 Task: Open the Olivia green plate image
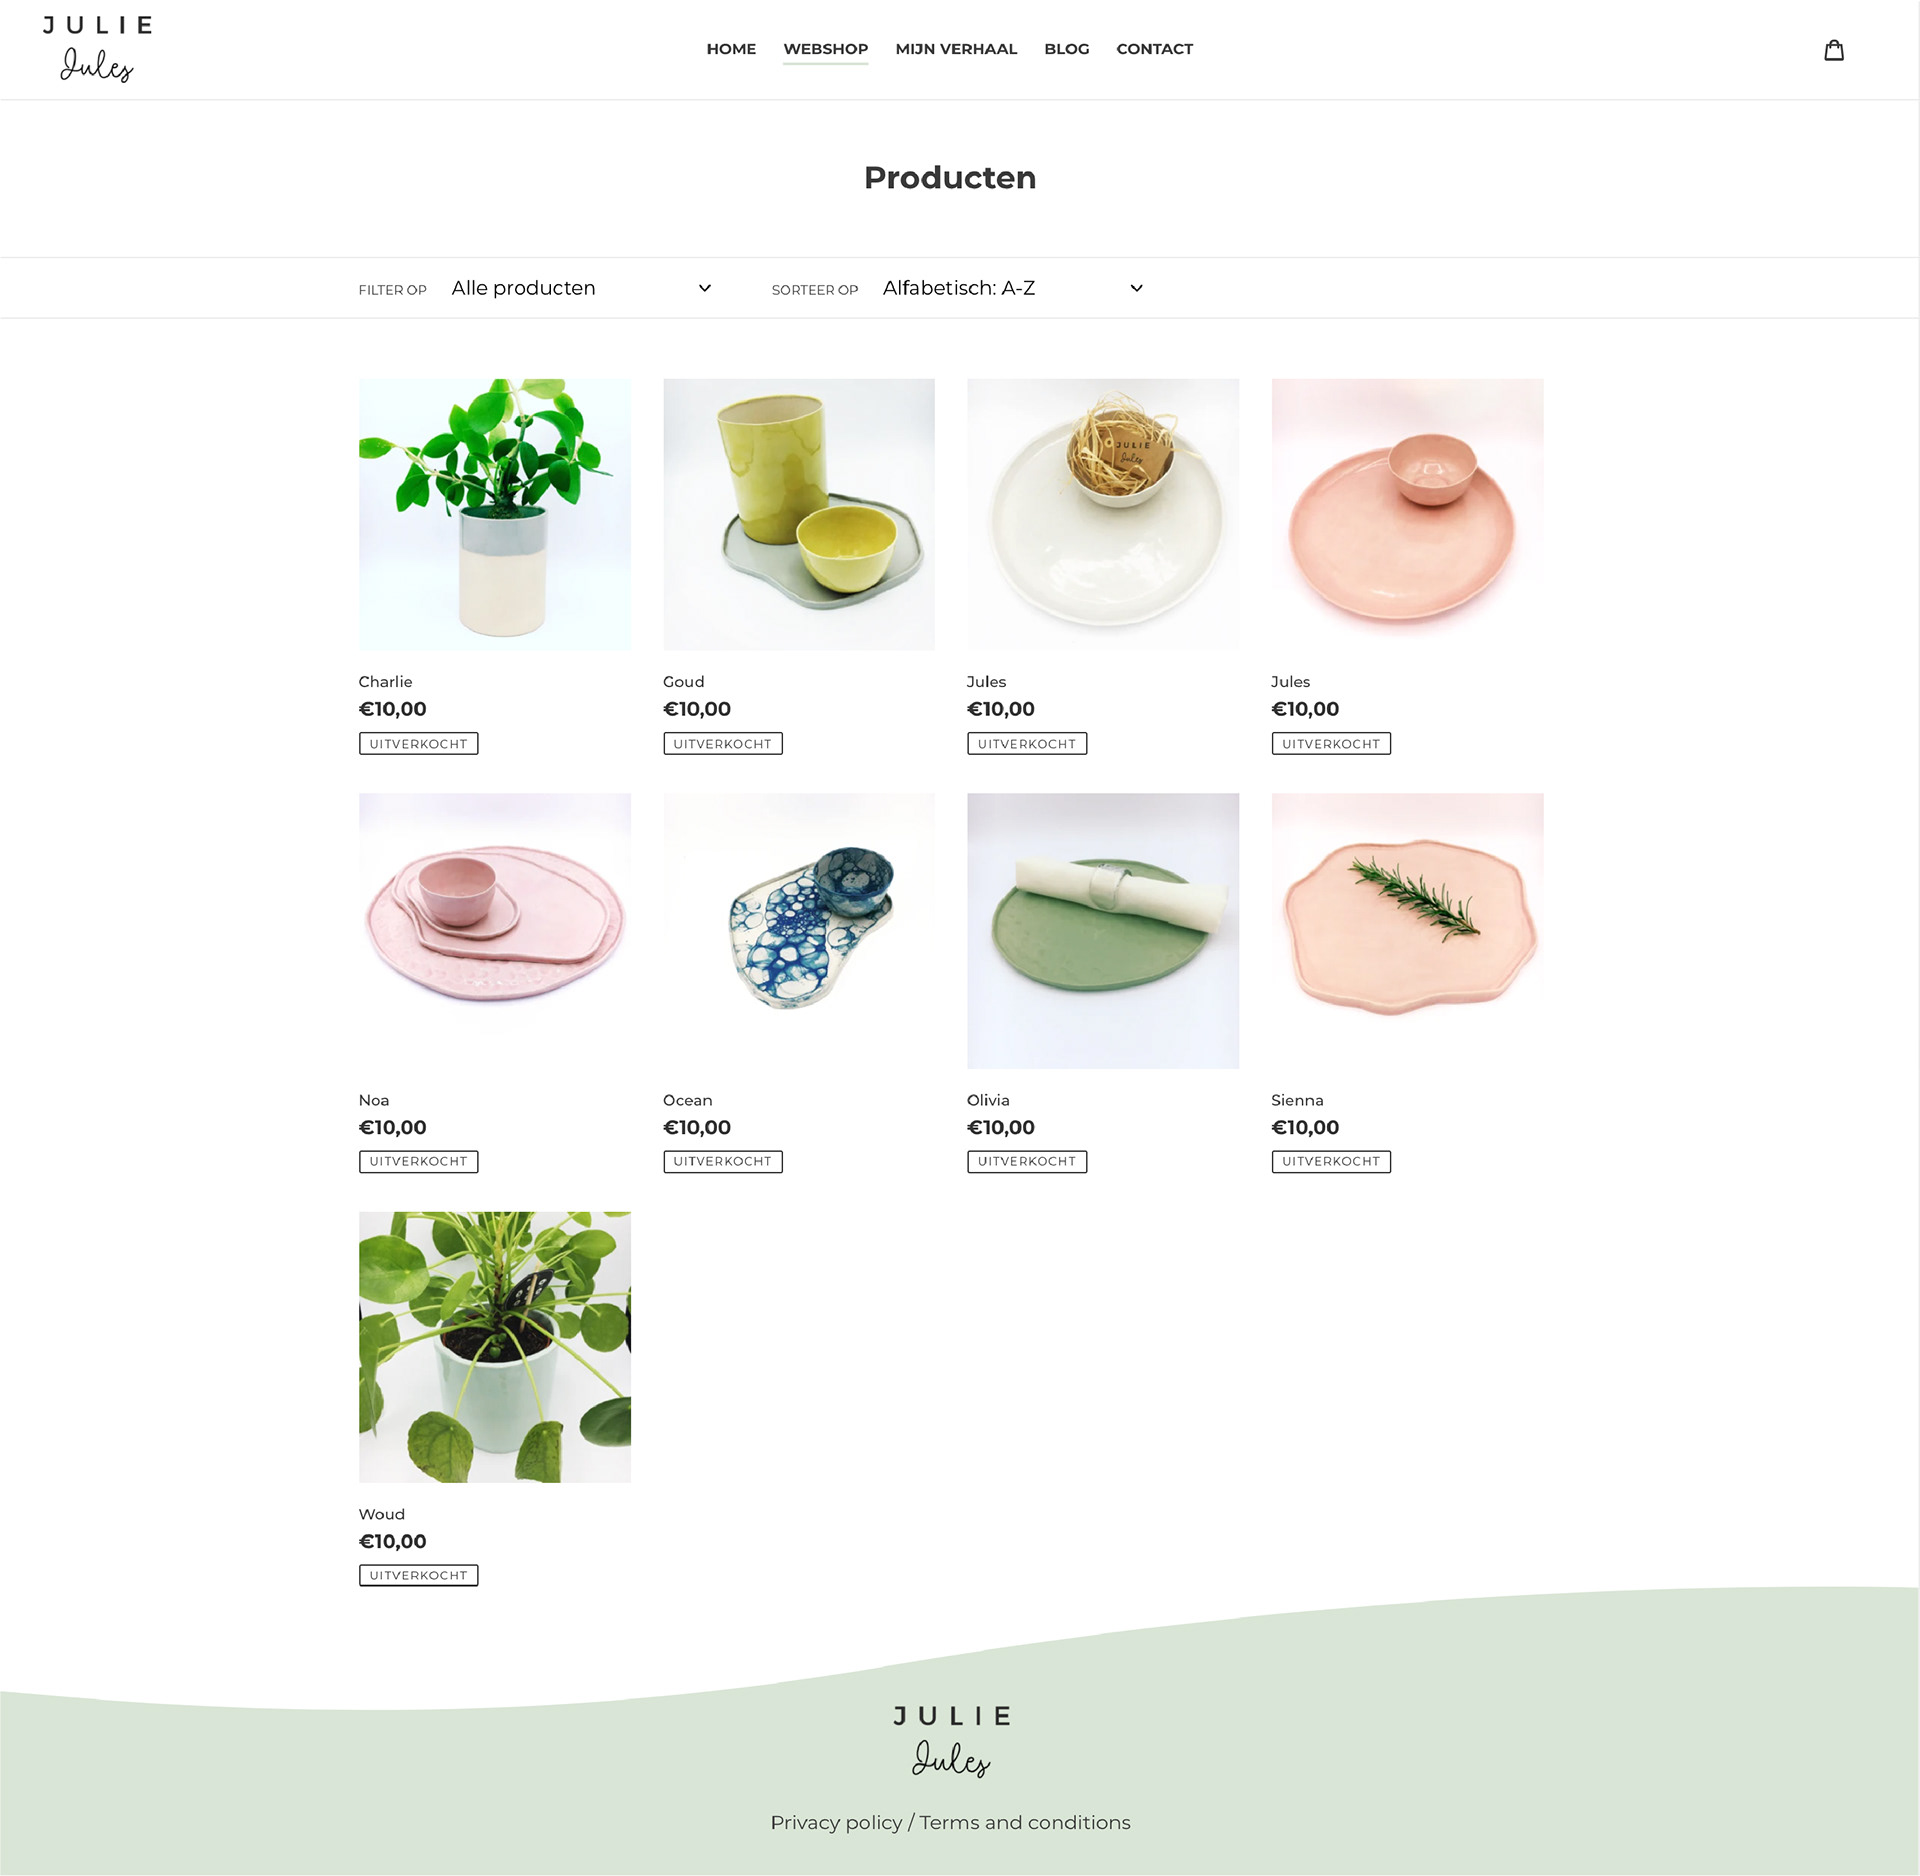click(x=1103, y=930)
